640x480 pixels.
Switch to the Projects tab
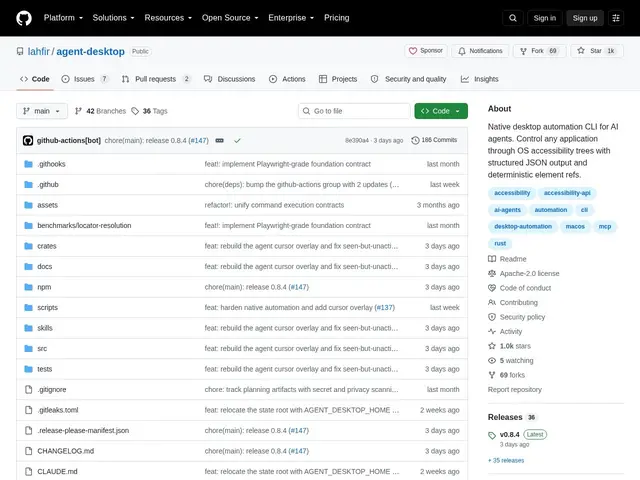[x=338, y=79]
